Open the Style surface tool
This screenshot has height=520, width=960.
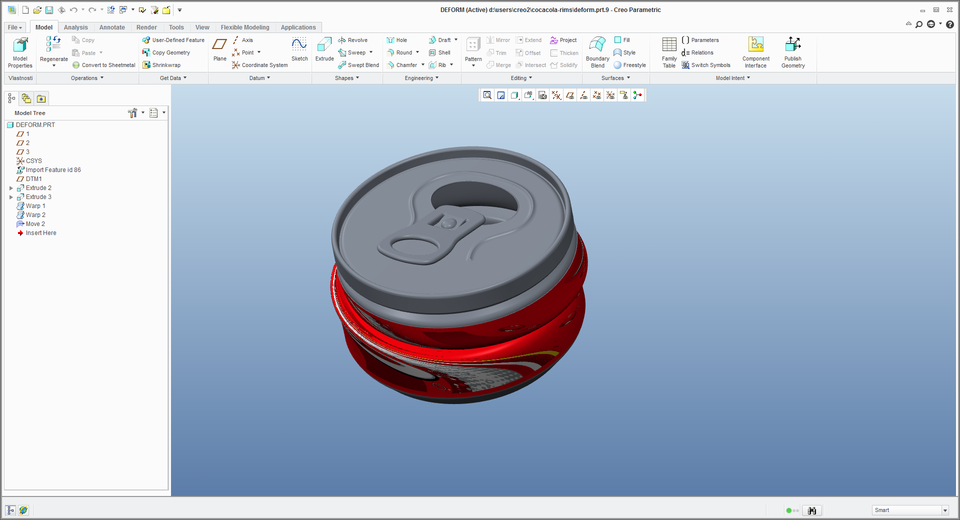pos(624,53)
